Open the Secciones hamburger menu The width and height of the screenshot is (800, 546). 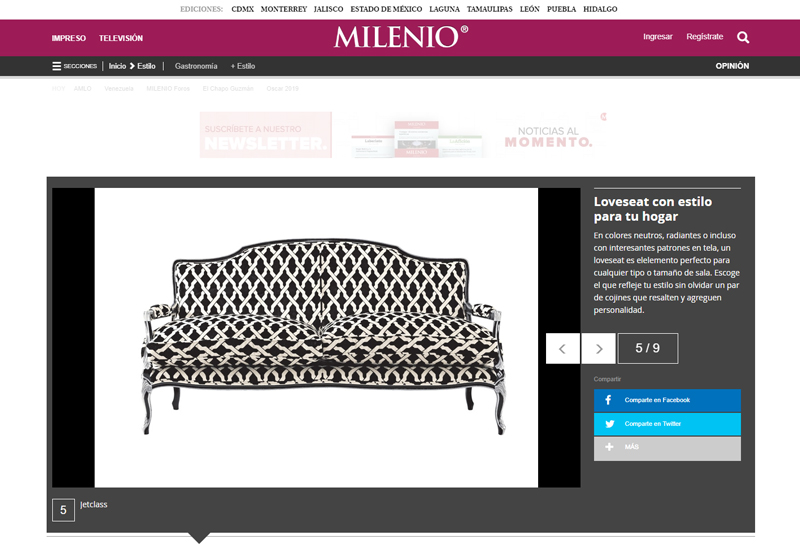[74, 66]
